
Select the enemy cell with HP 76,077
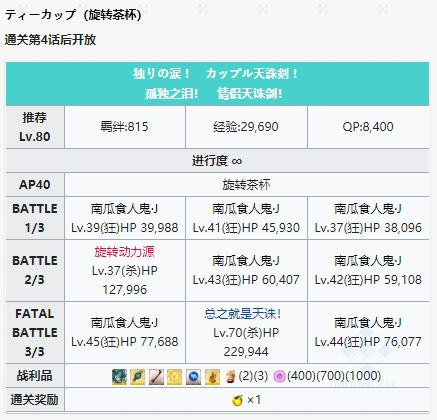(x=368, y=332)
